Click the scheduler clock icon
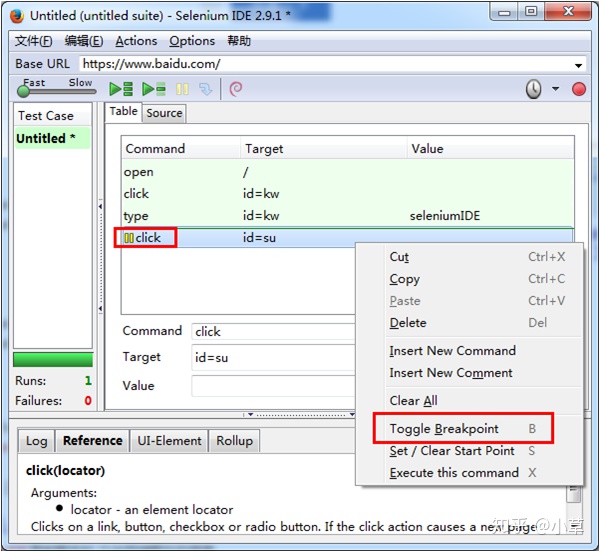Image resolution: width=600 pixels, height=552 pixels. 535,89
